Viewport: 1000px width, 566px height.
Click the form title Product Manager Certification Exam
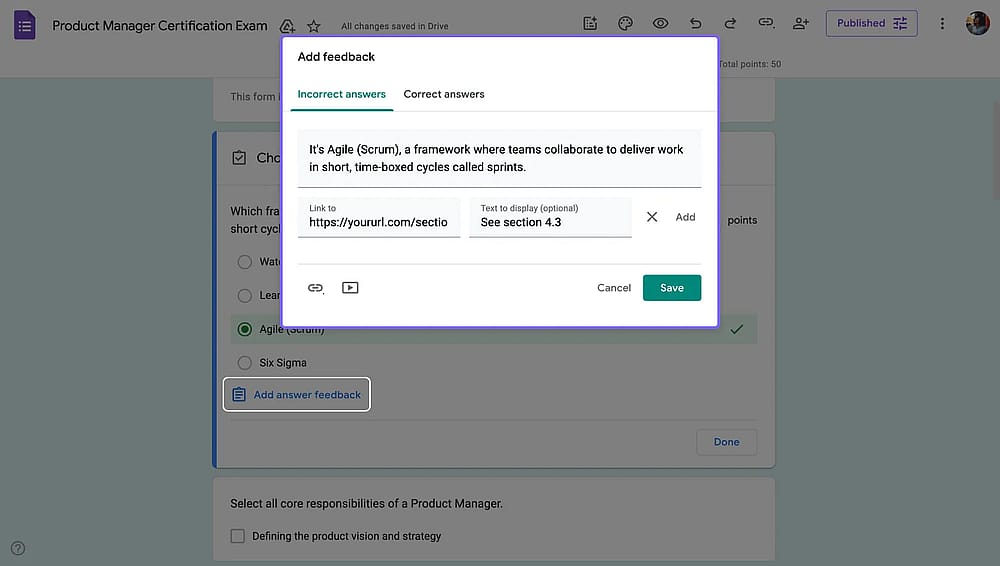pyautogui.click(x=159, y=26)
